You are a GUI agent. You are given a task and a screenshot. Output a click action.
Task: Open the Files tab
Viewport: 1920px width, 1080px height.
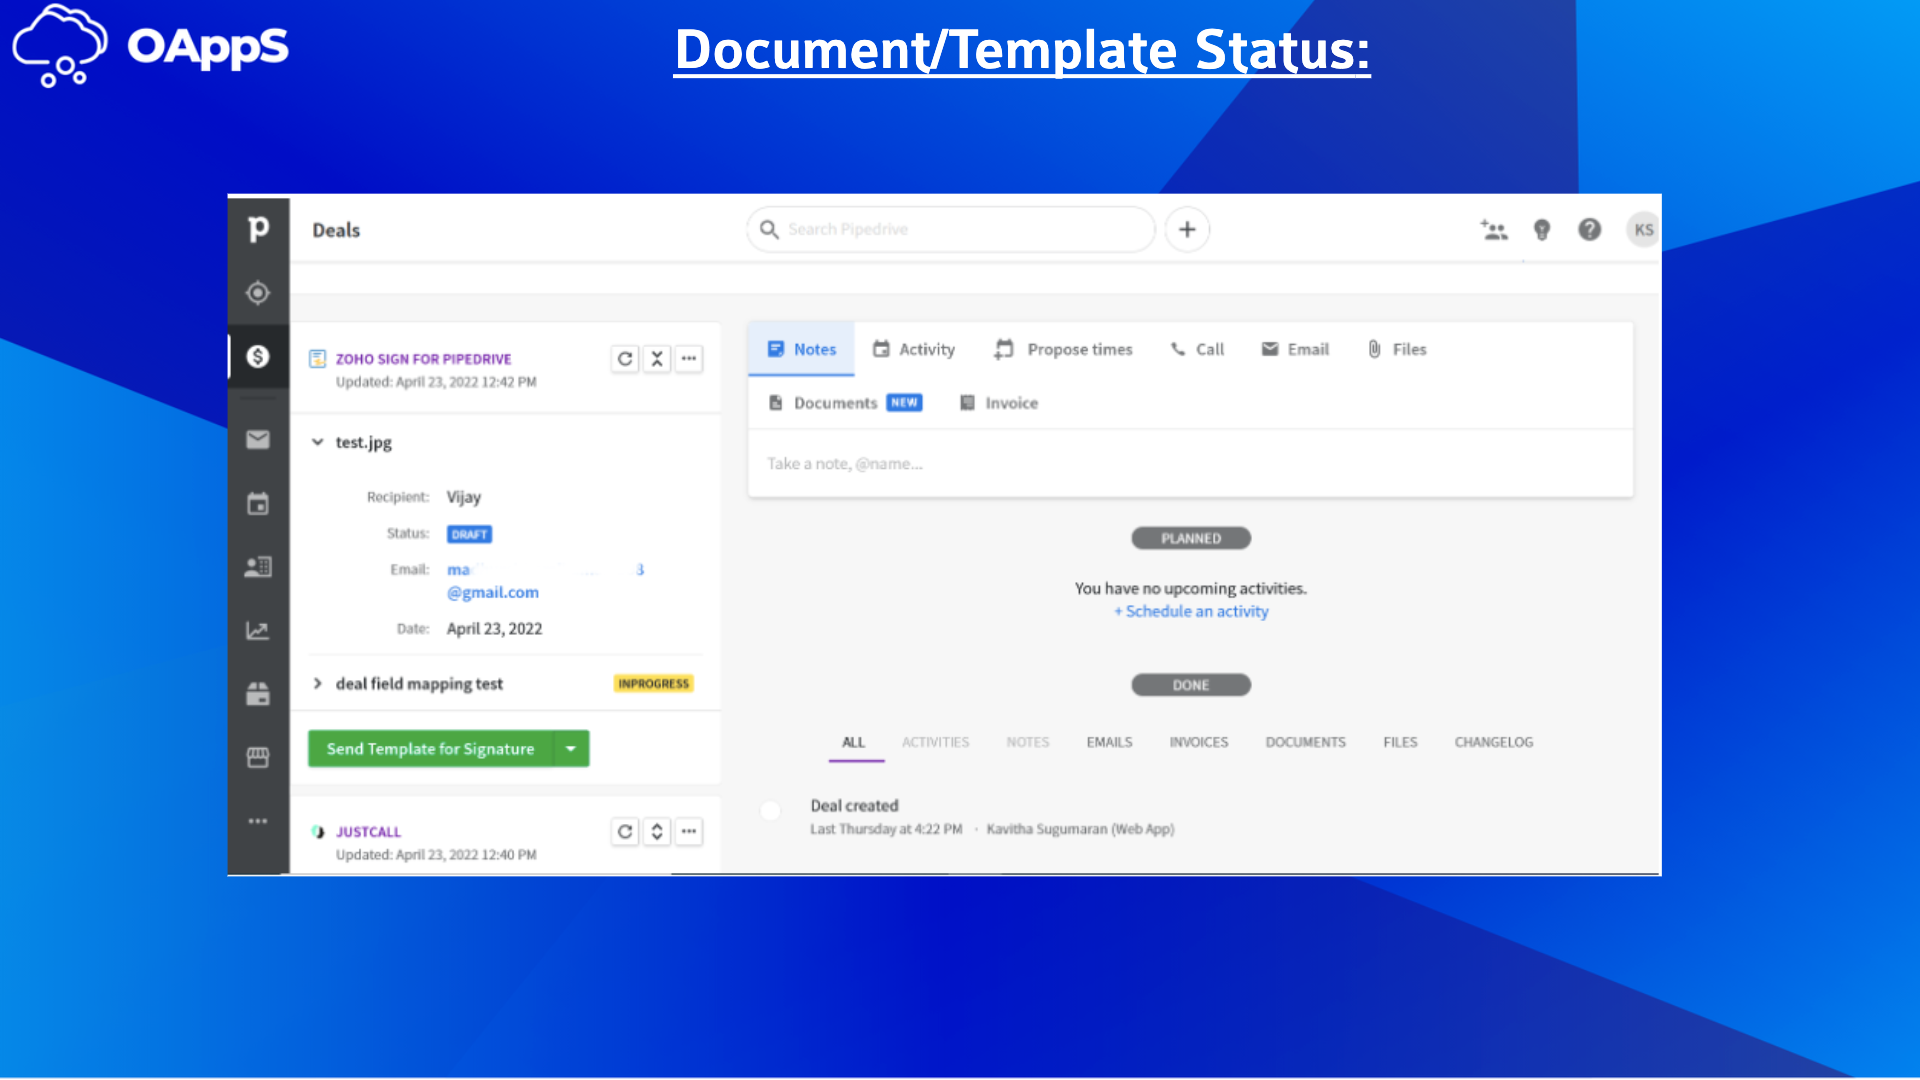(1397, 349)
